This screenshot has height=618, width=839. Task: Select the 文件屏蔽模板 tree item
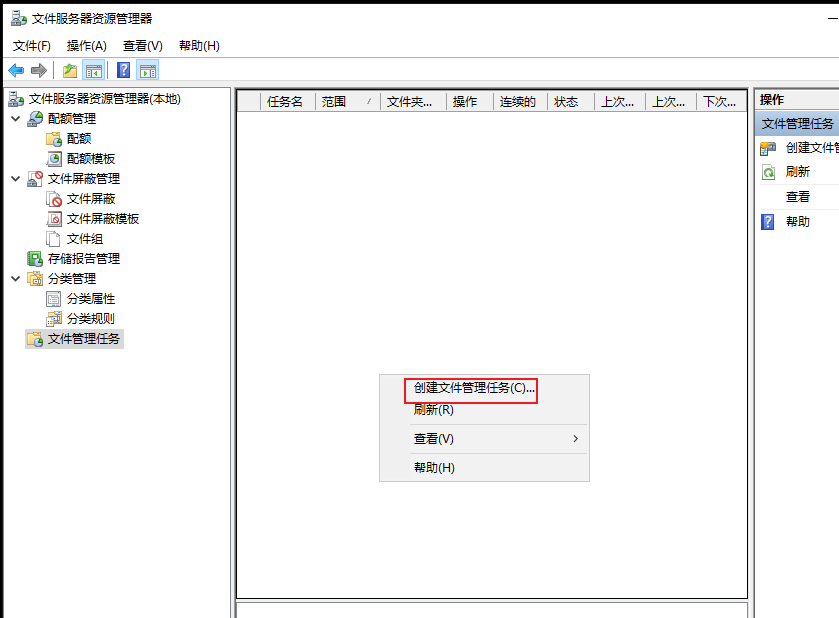[x=103, y=219]
